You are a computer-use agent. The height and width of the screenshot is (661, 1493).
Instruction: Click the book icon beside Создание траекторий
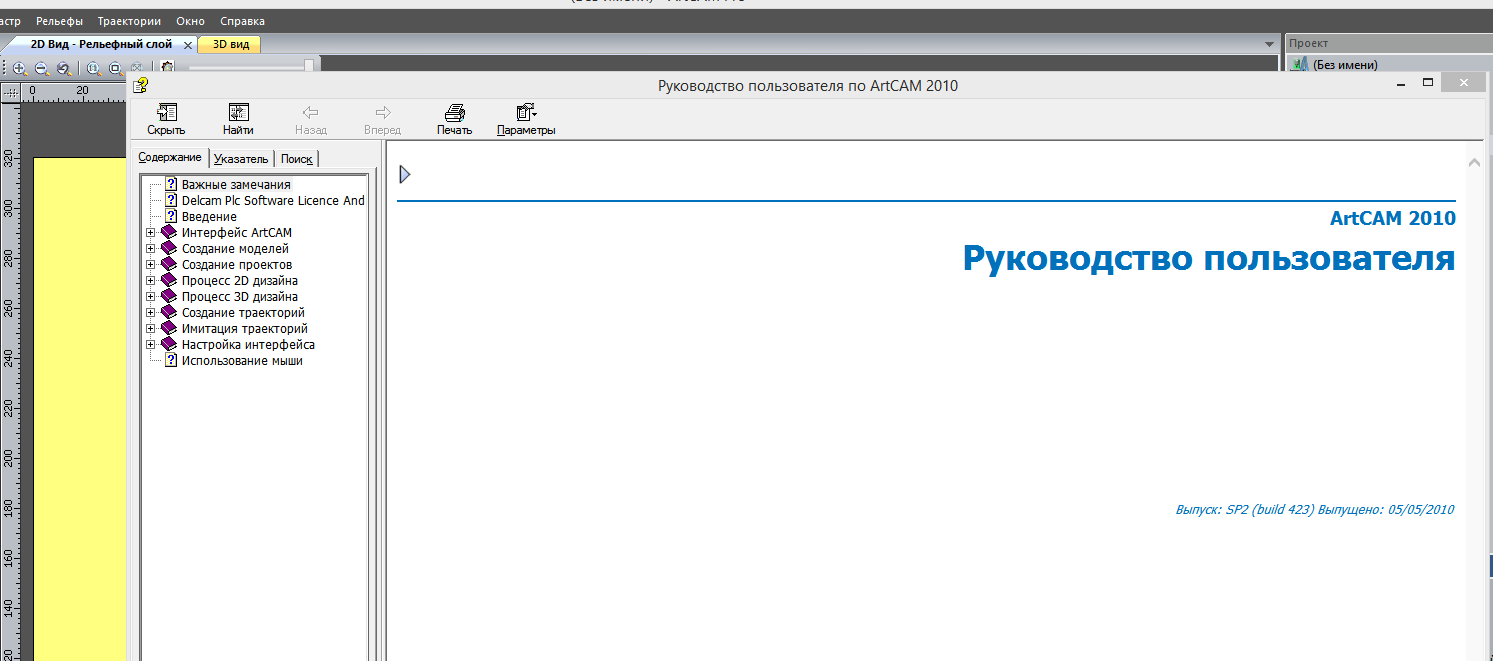pos(169,312)
